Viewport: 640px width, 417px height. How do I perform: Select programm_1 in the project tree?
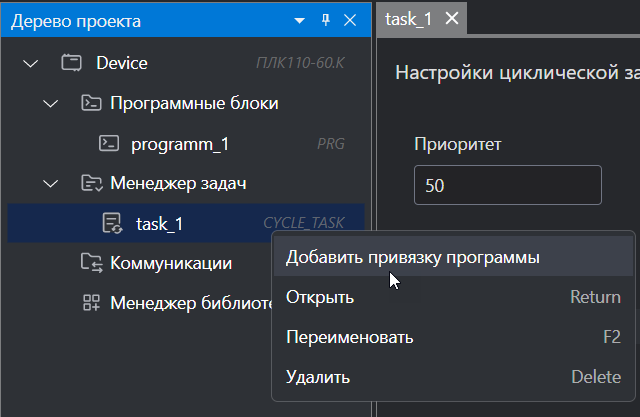pos(180,144)
